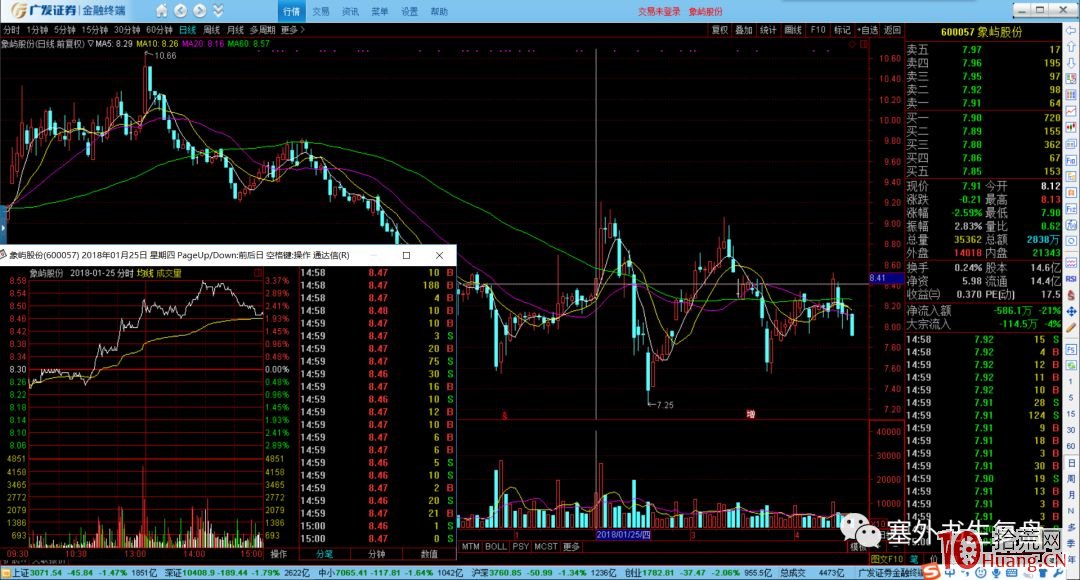
Task: Expand 更多 indicators list
Action: (571, 547)
